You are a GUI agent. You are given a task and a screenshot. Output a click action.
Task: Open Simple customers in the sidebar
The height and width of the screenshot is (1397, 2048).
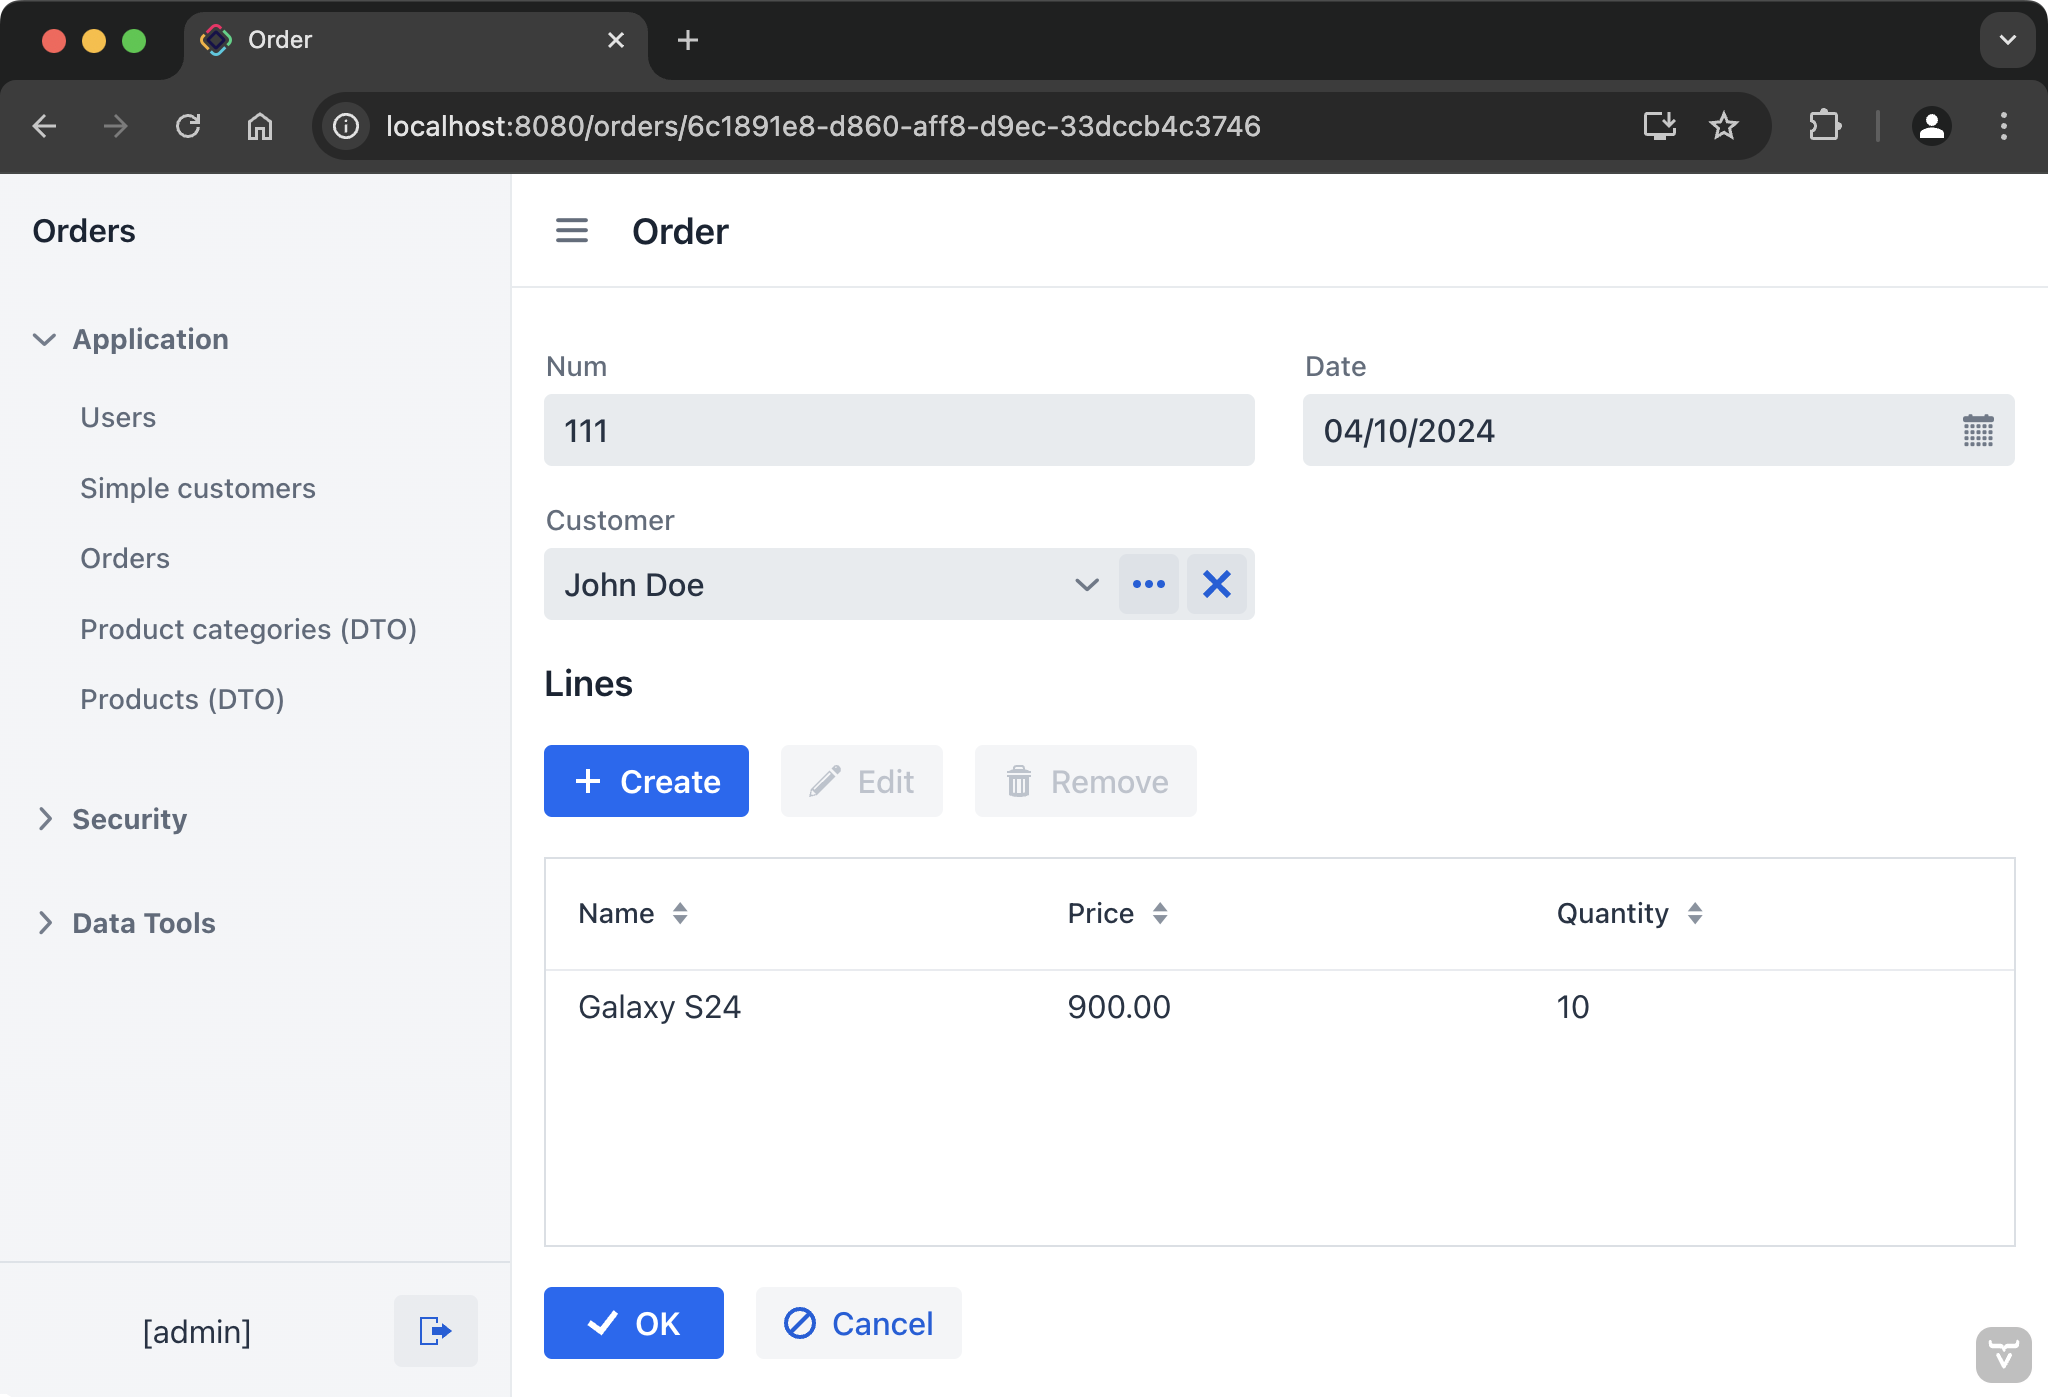click(x=198, y=488)
